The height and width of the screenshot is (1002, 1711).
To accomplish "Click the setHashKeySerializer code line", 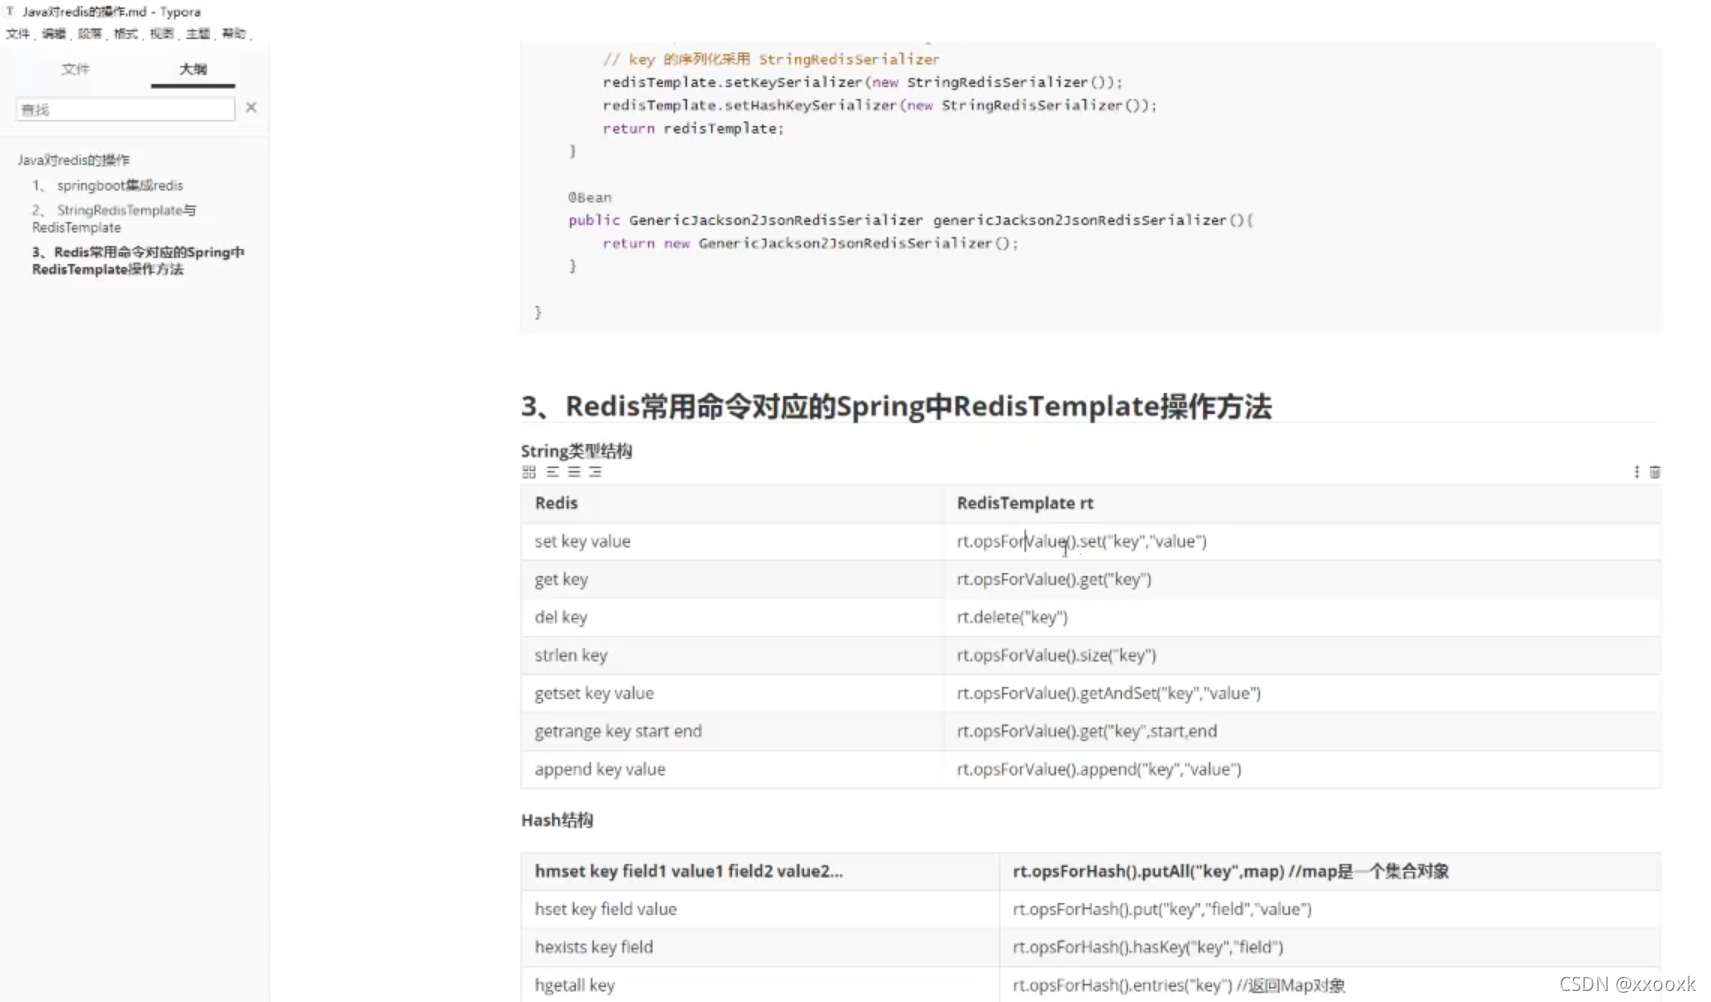I will [x=879, y=105].
